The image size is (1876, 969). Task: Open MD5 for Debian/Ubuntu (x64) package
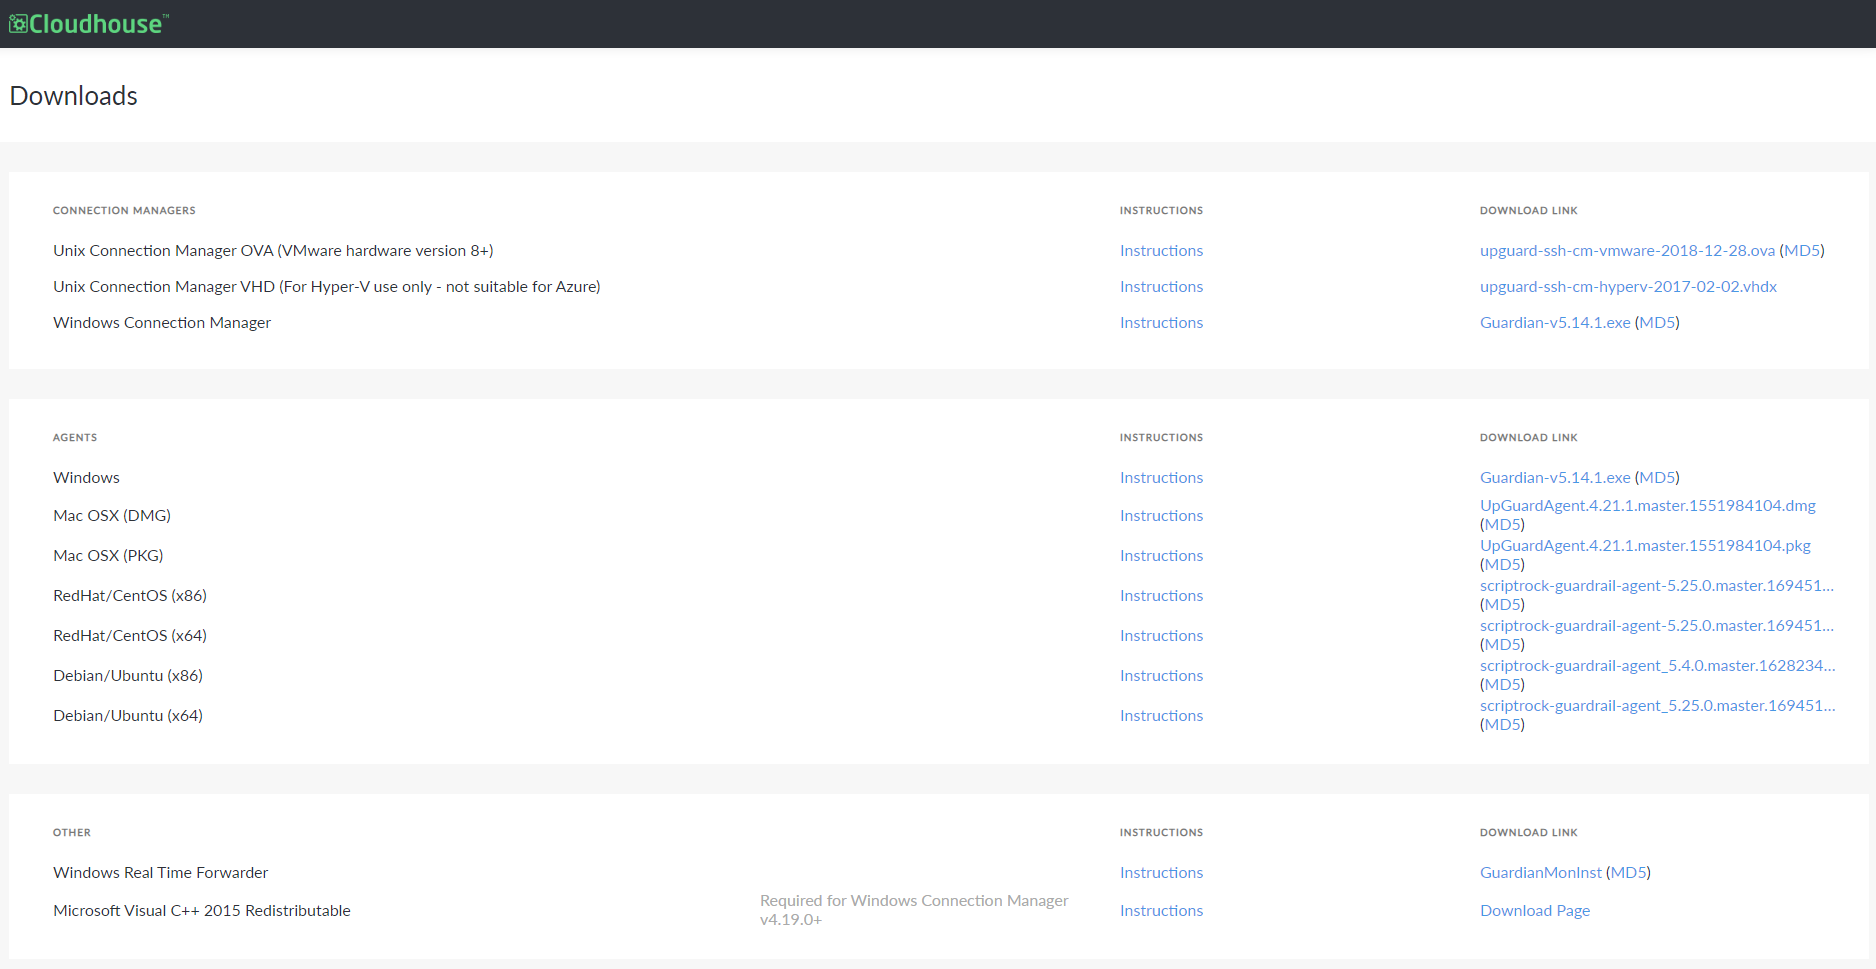click(1502, 725)
